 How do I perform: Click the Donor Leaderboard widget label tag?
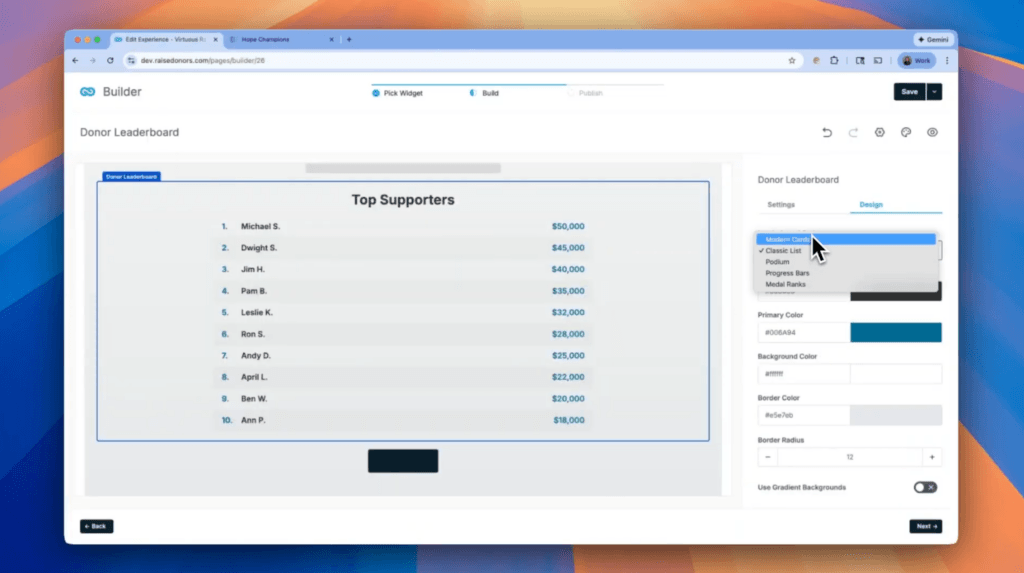131,176
